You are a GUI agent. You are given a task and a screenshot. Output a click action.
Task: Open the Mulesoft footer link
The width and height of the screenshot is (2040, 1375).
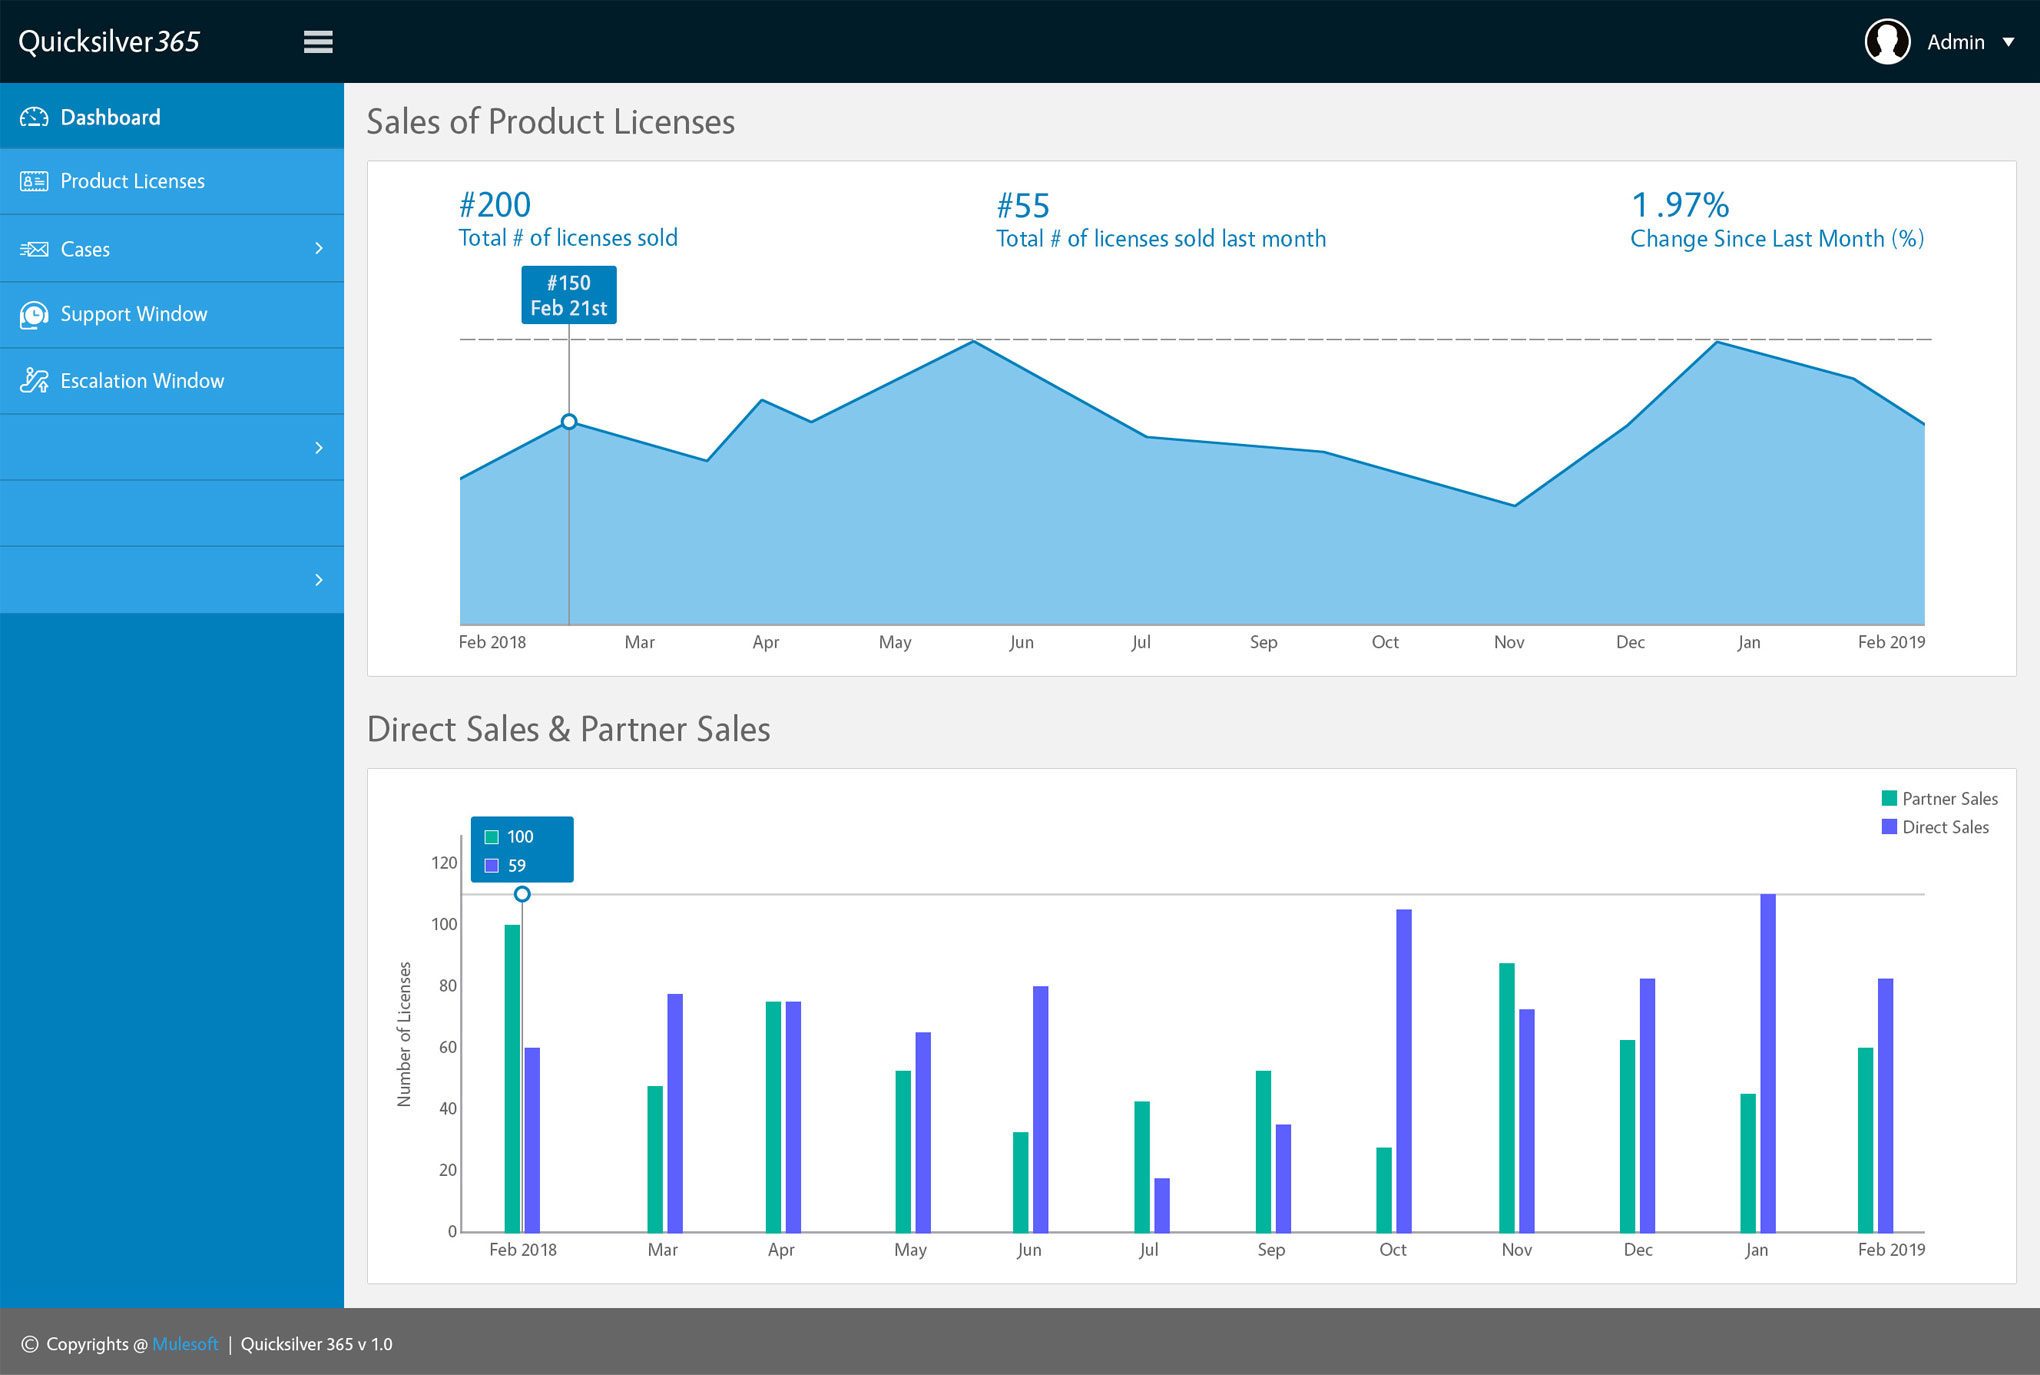[185, 1344]
